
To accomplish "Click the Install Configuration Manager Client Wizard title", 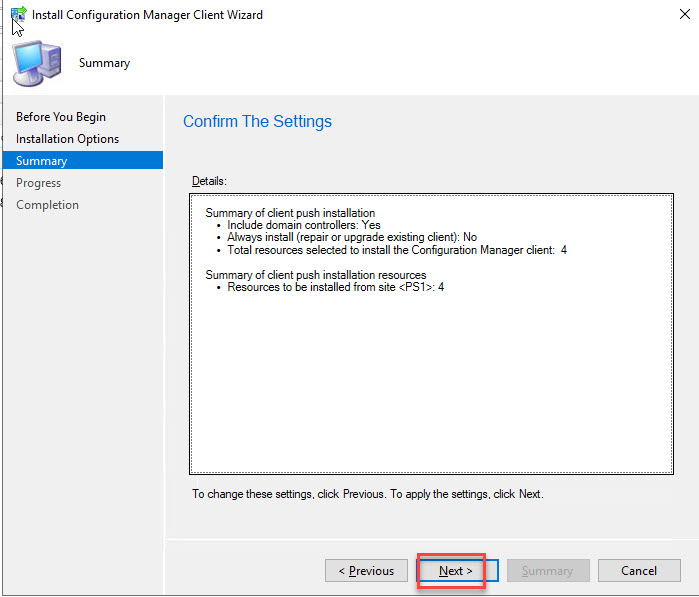I will coord(147,15).
